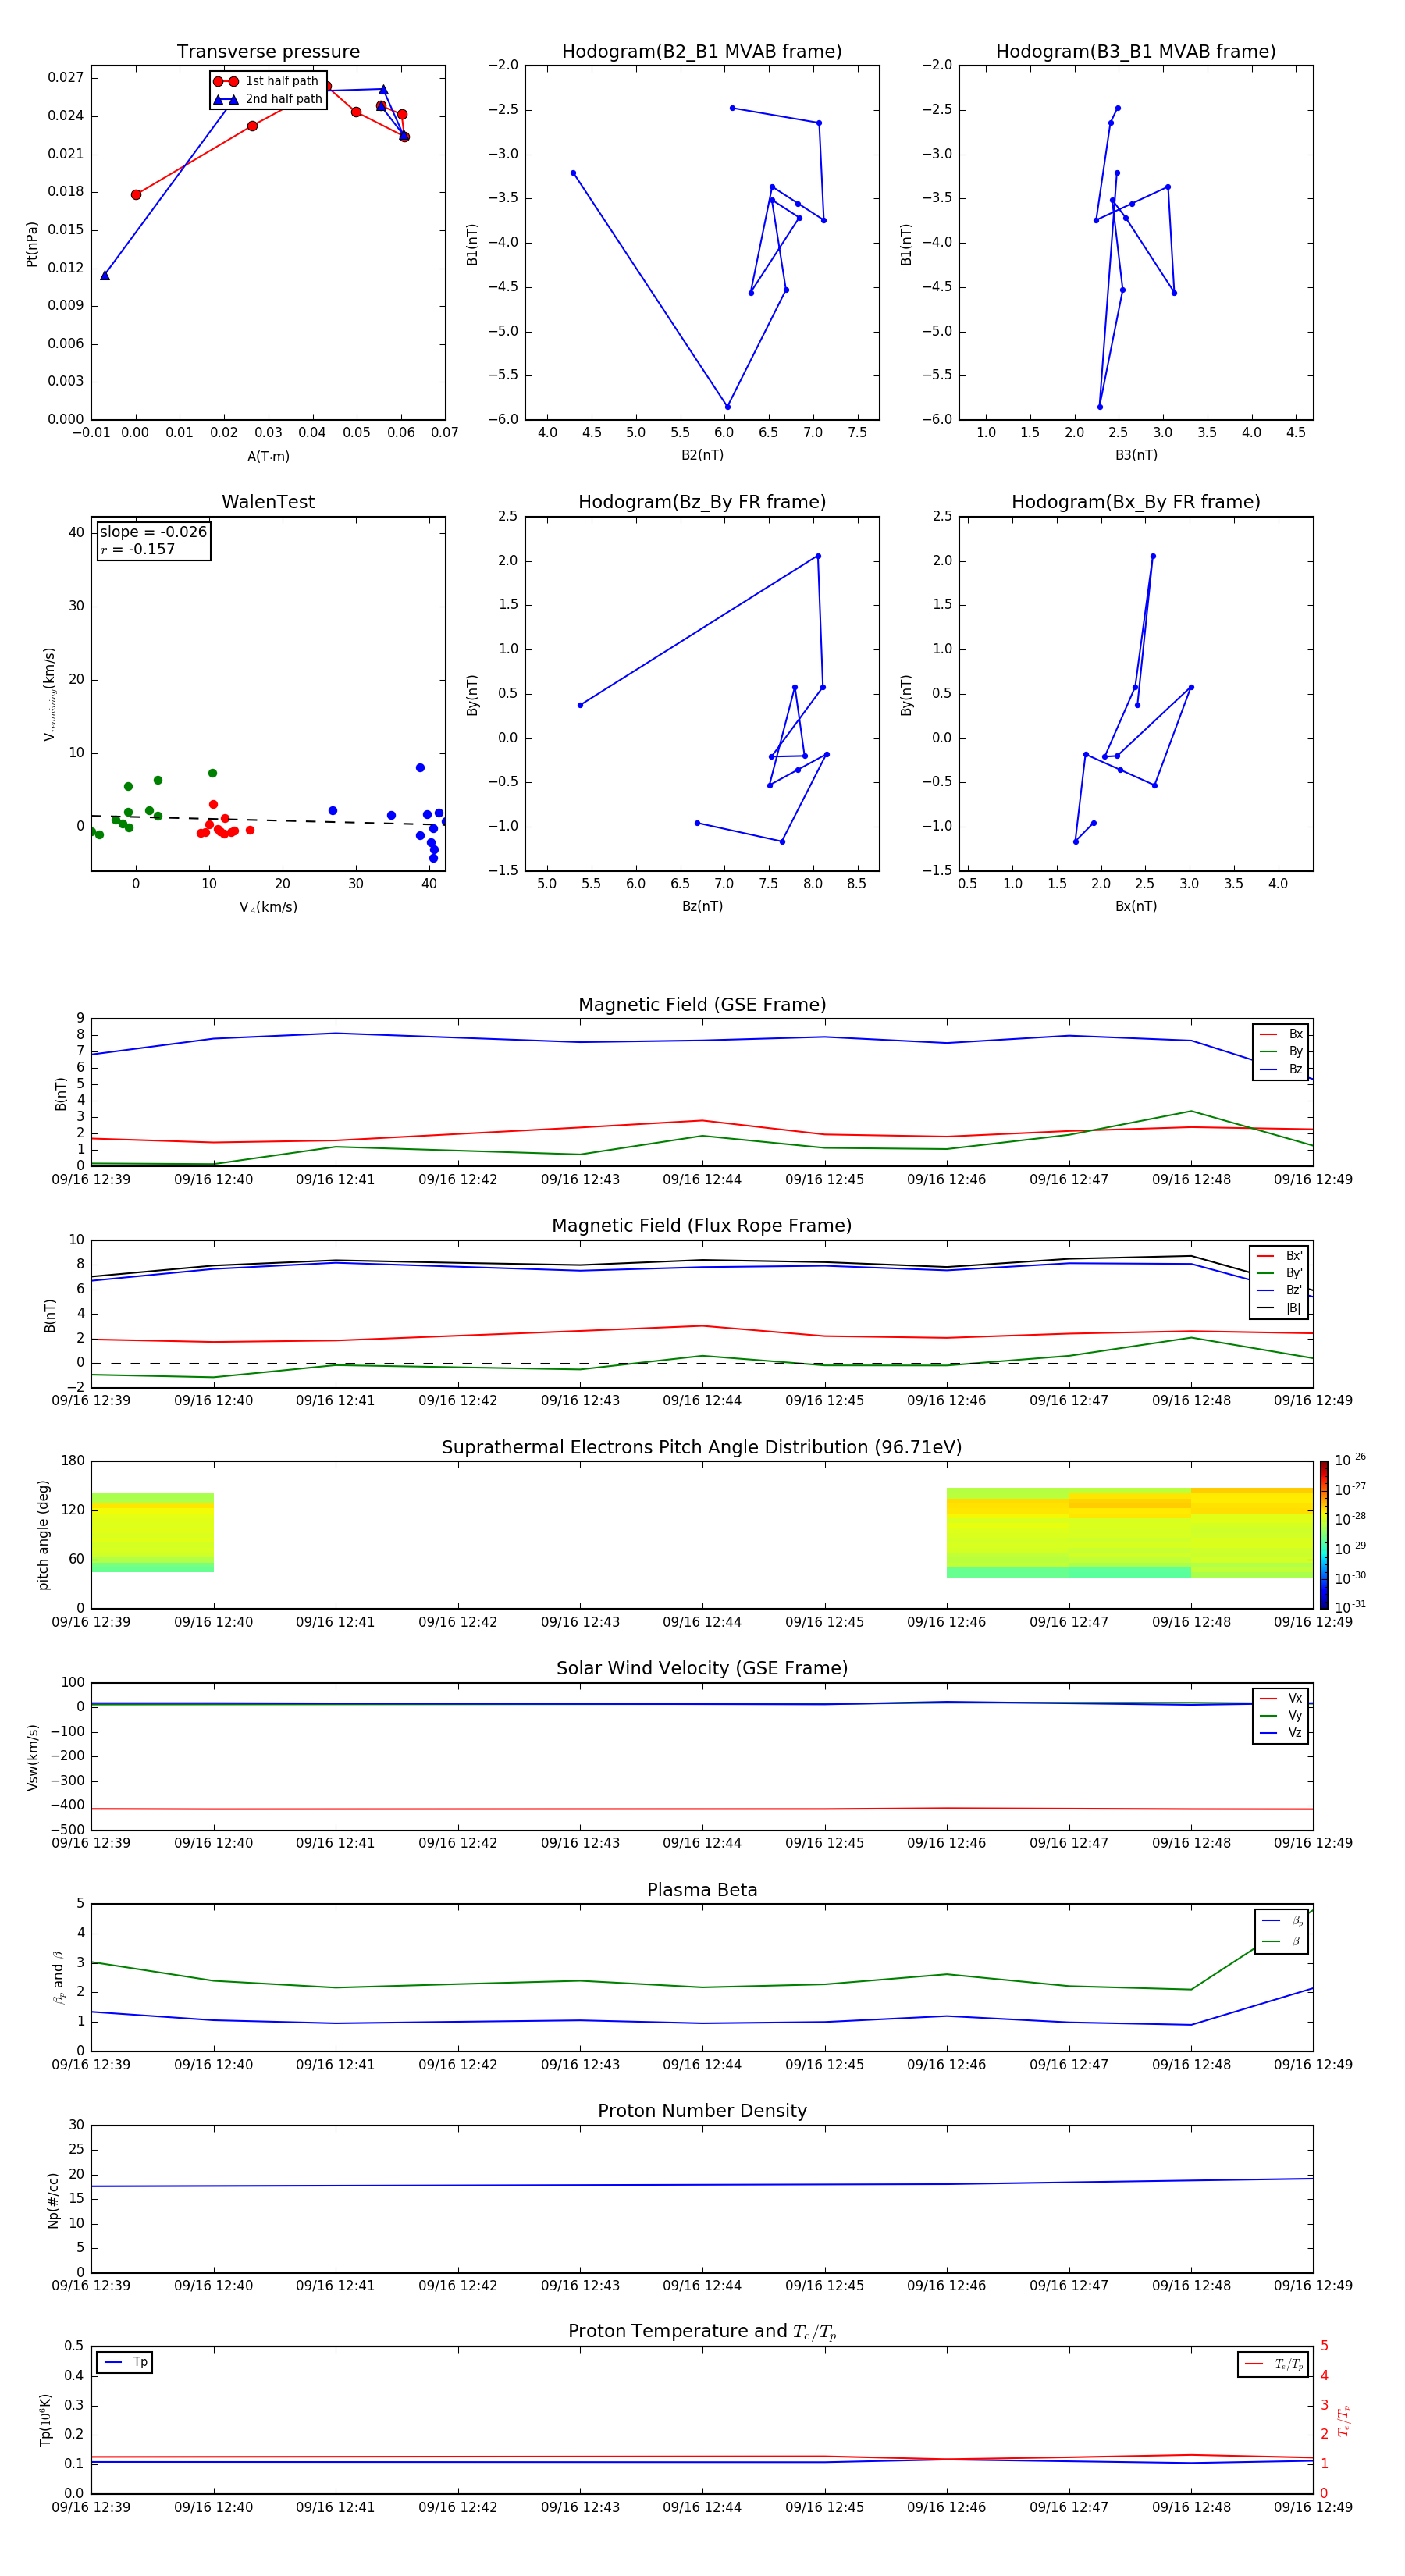Click the 'Proton Number Density' title
The height and width of the screenshot is (2576, 1405).
[x=702, y=2111]
